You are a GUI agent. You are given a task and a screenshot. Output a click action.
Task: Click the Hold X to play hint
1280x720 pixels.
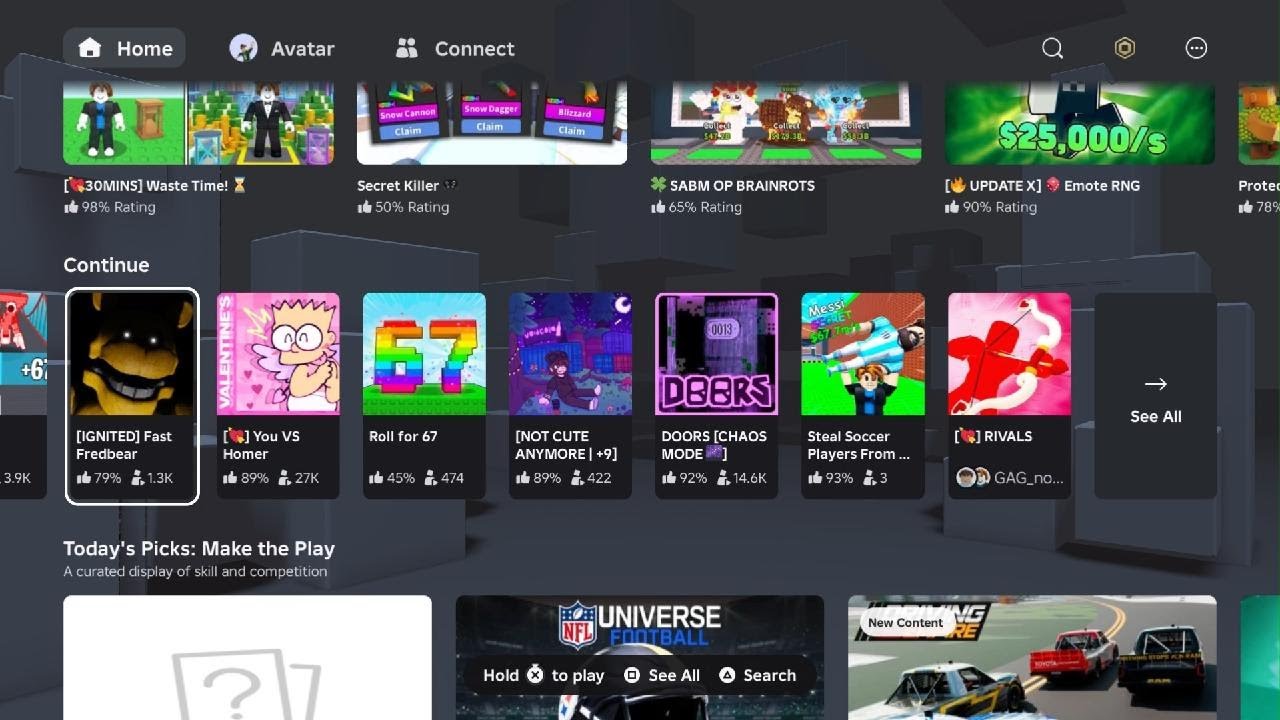(x=543, y=675)
